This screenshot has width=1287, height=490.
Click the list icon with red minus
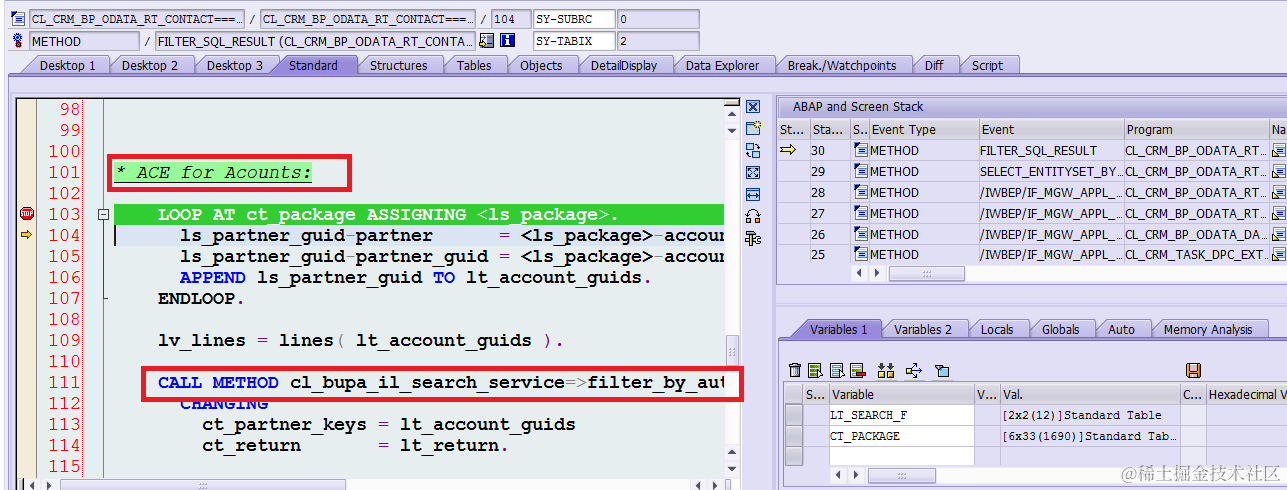tap(856, 370)
